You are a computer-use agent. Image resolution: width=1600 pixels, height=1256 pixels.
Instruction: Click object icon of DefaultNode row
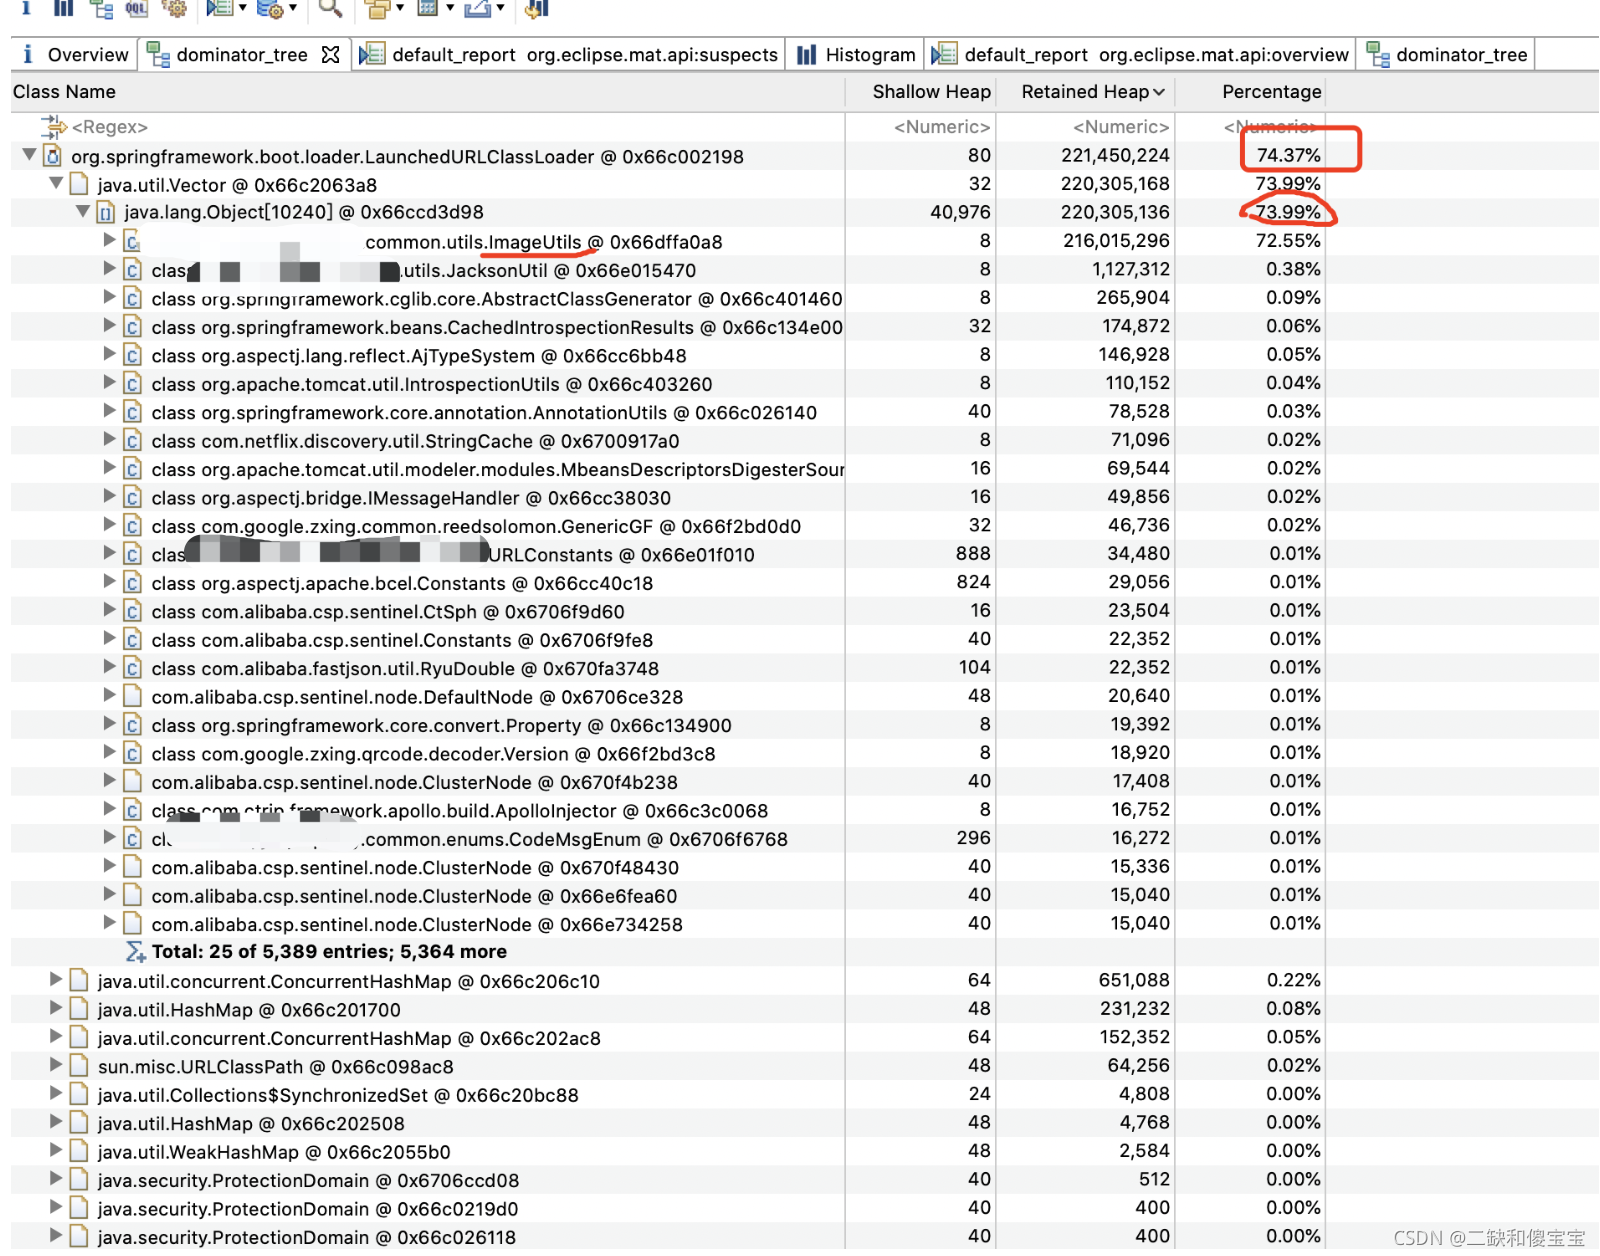coord(132,696)
